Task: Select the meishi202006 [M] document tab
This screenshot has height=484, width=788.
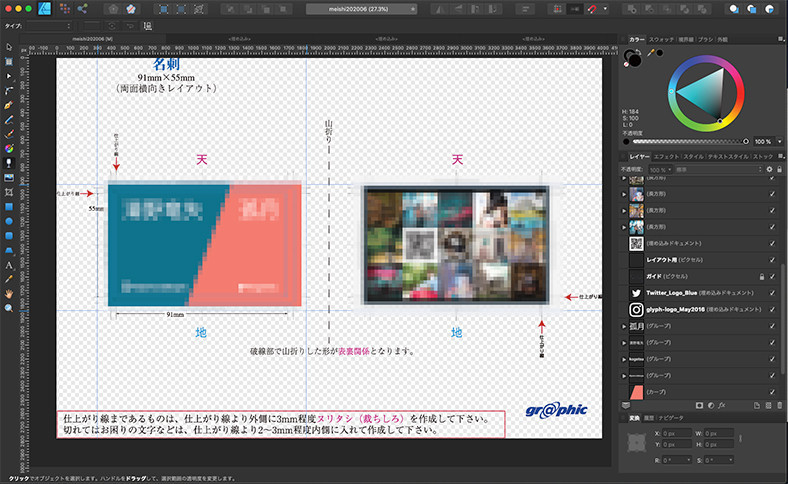Action: [92, 39]
